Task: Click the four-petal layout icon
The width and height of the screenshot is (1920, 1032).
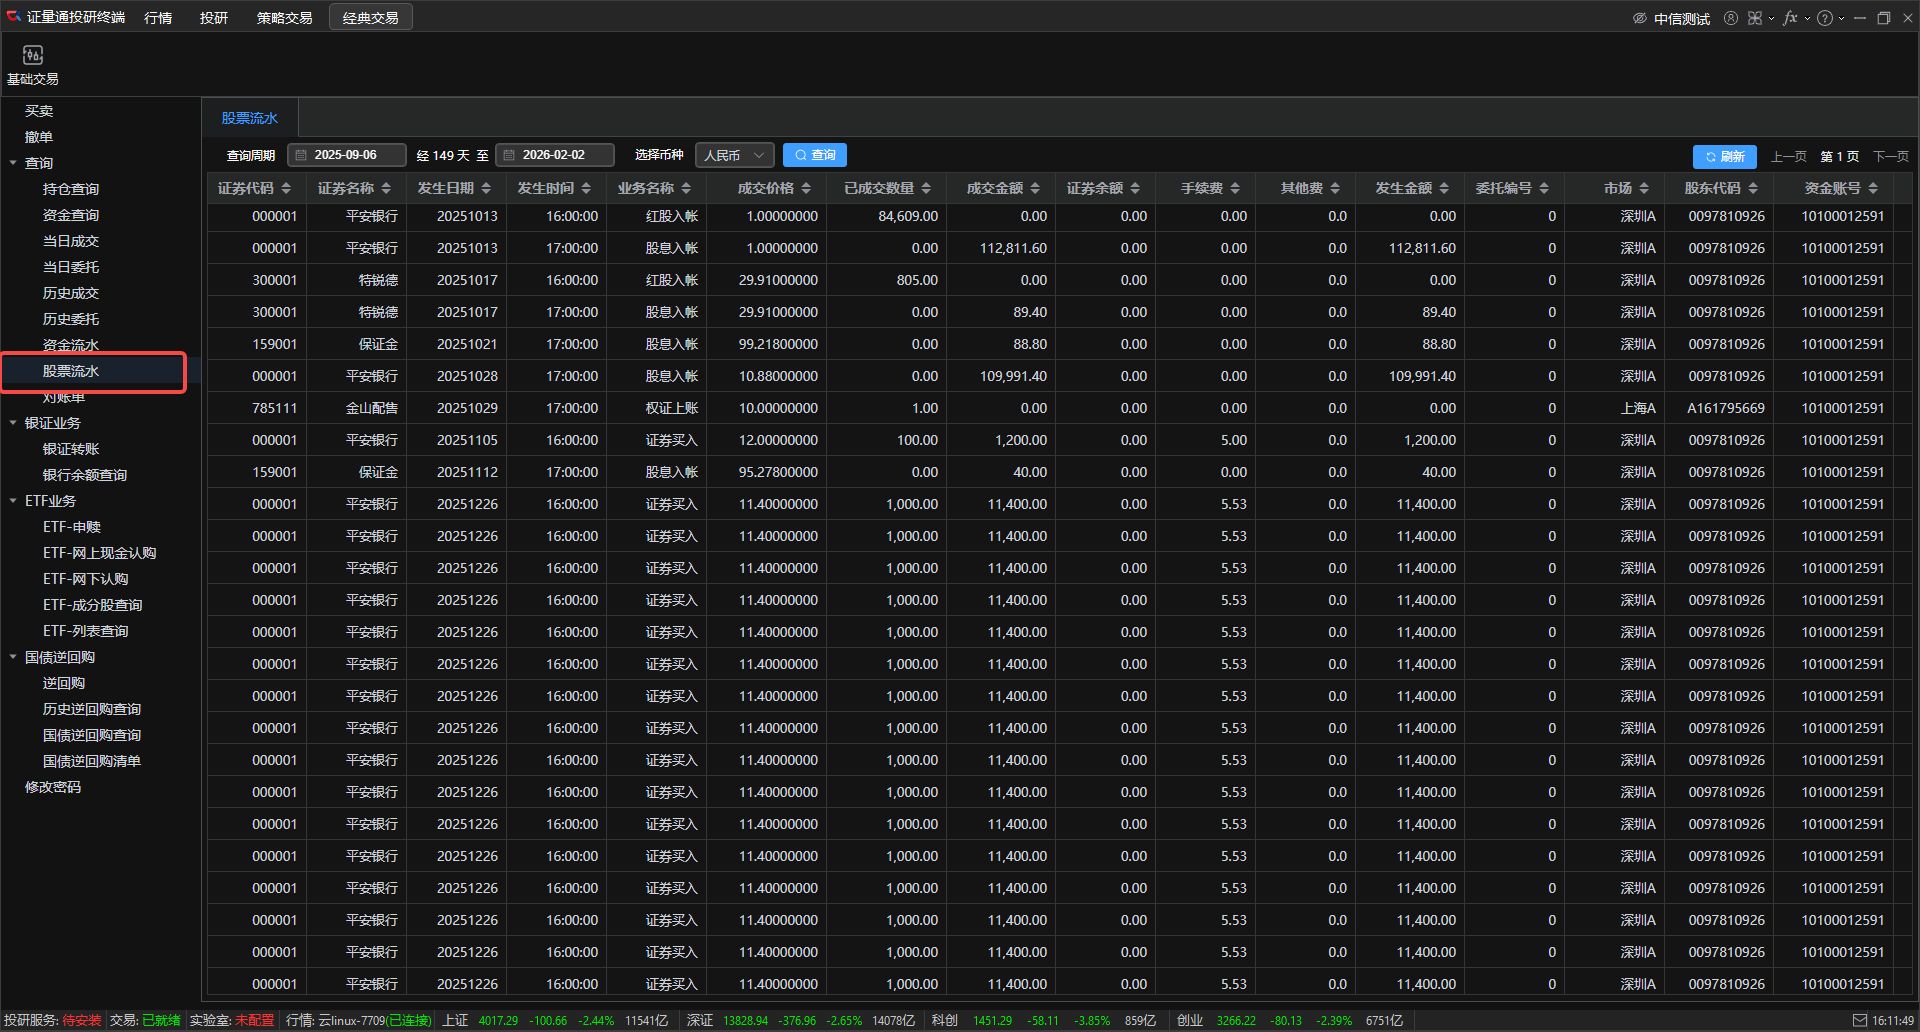Action: click(x=1755, y=18)
